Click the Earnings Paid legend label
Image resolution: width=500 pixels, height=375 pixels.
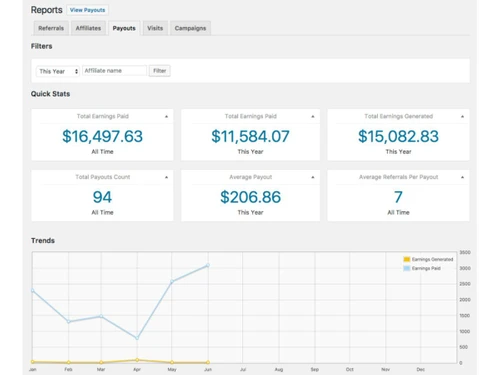[x=426, y=268]
